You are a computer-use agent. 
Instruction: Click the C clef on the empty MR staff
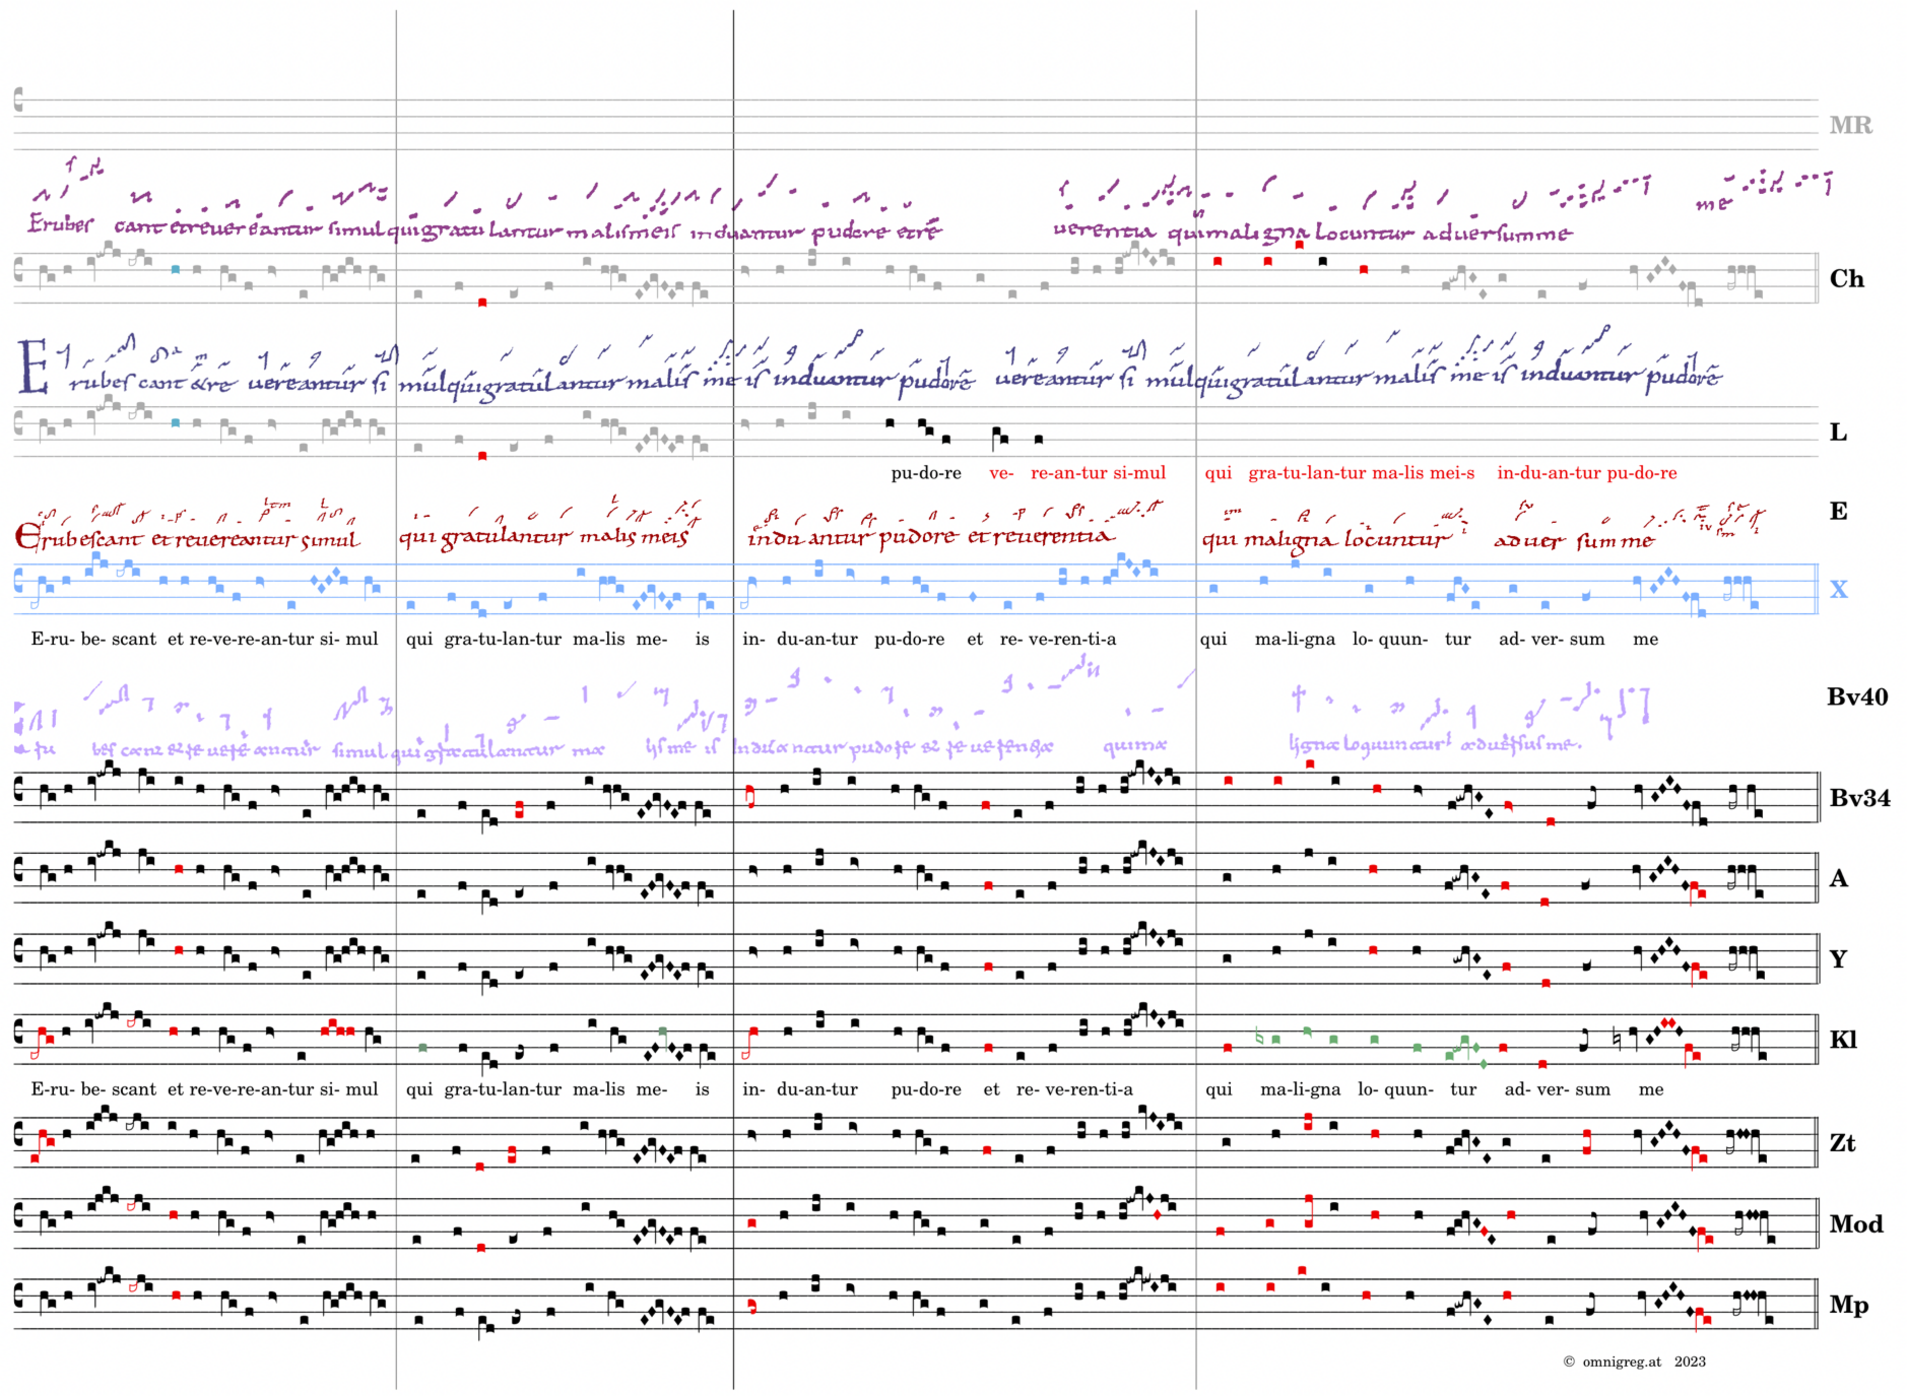pyautogui.click(x=19, y=99)
